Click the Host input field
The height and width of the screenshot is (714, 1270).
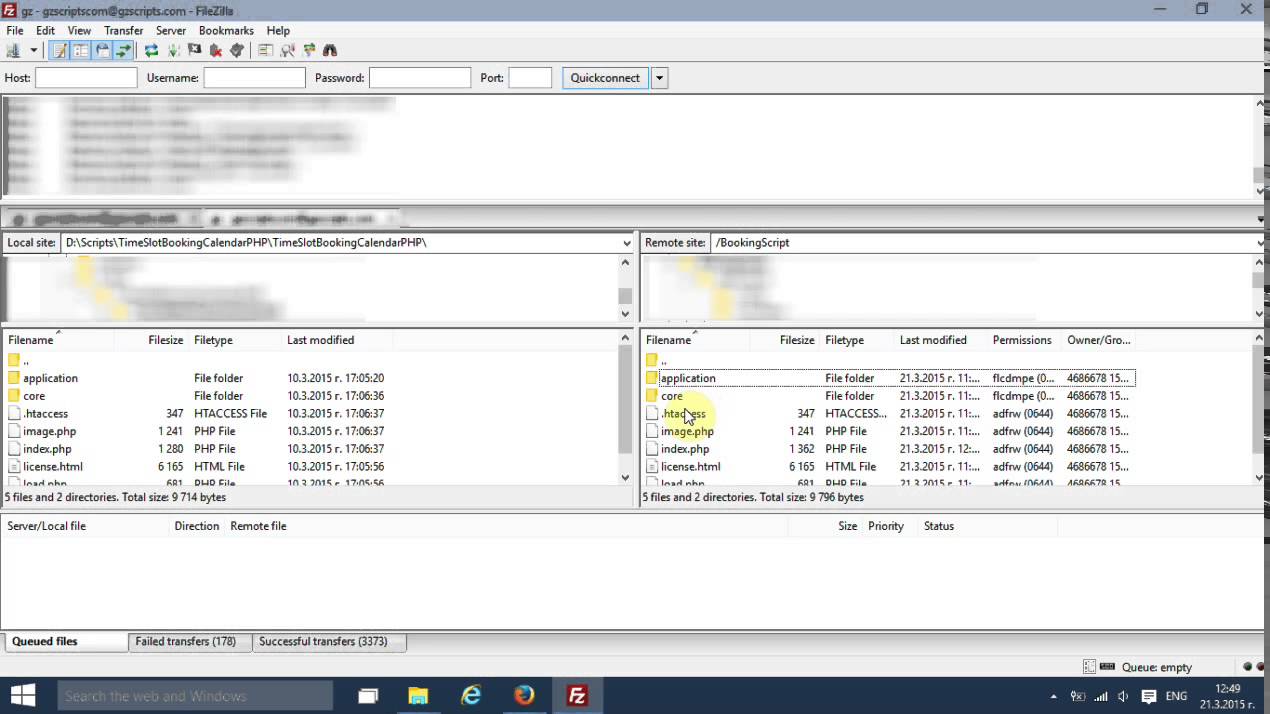(x=86, y=78)
